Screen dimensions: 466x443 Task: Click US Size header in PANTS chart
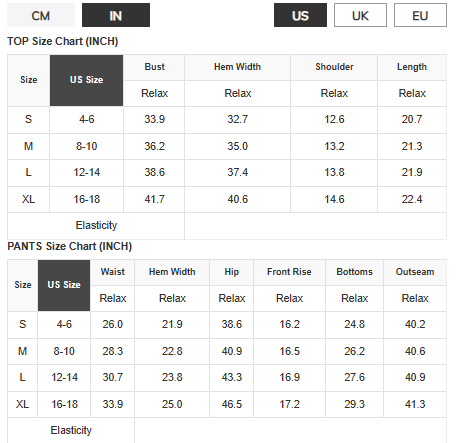pos(64,285)
